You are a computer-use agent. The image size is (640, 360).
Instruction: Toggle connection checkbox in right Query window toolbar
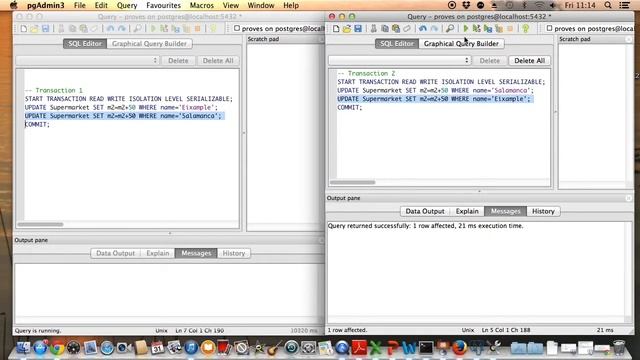pyautogui.click(x=549, y=28)
